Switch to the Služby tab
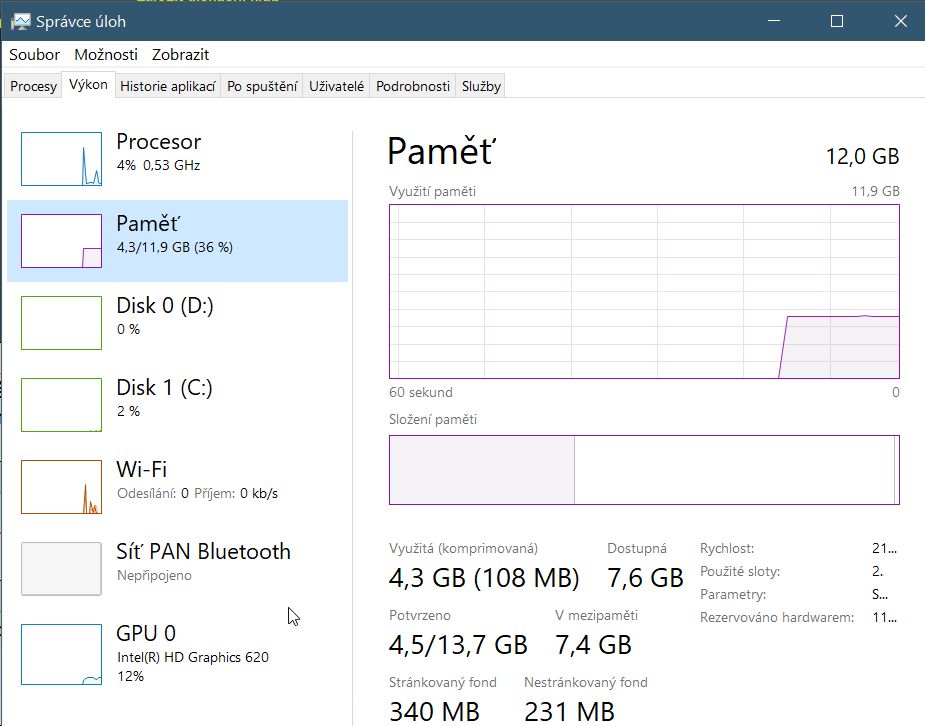Image resolution: width=925 pixels, height=726 pixels. [481, 86]
